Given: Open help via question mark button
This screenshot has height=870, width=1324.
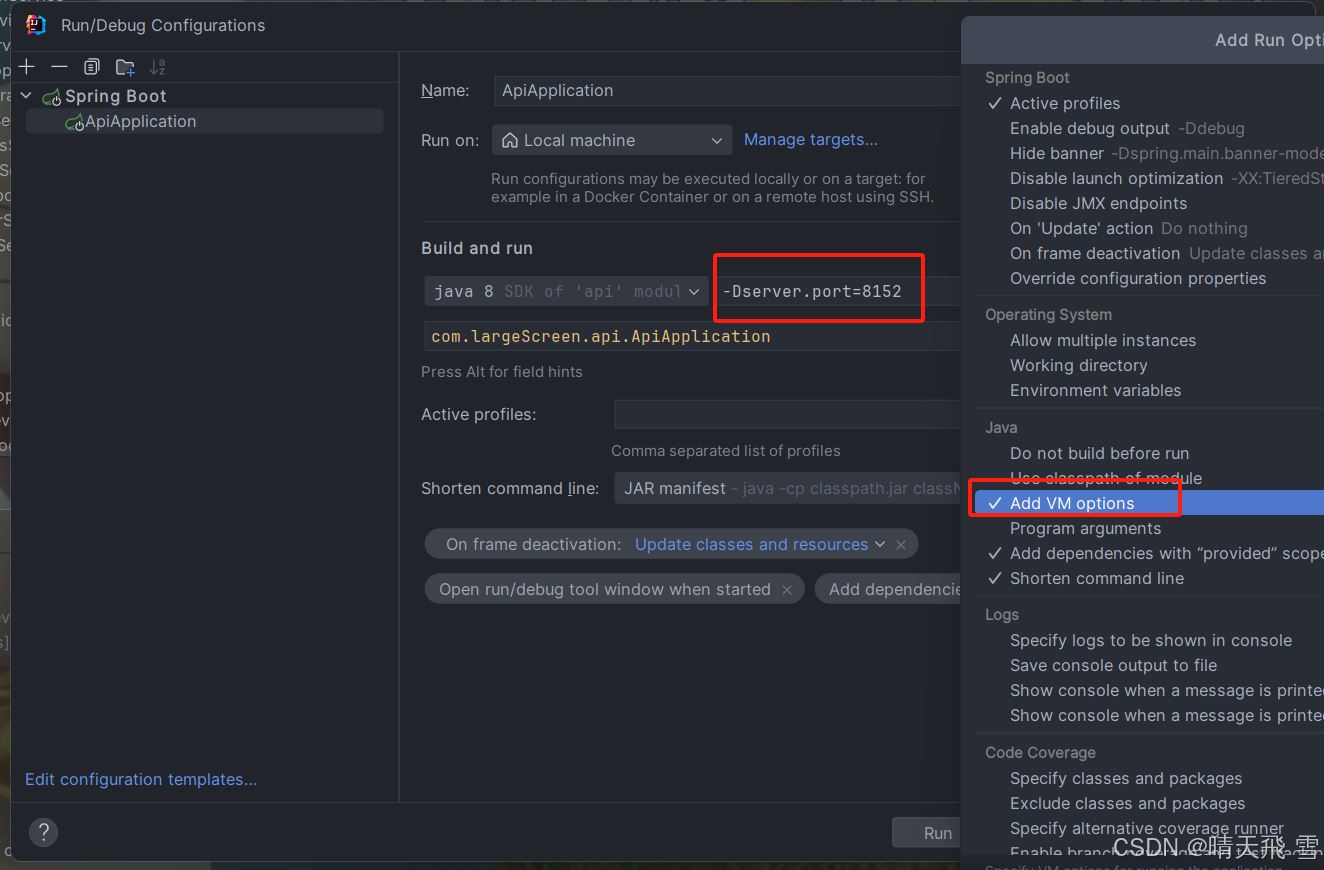Looking at the screenshot, I should coord(43,831).
